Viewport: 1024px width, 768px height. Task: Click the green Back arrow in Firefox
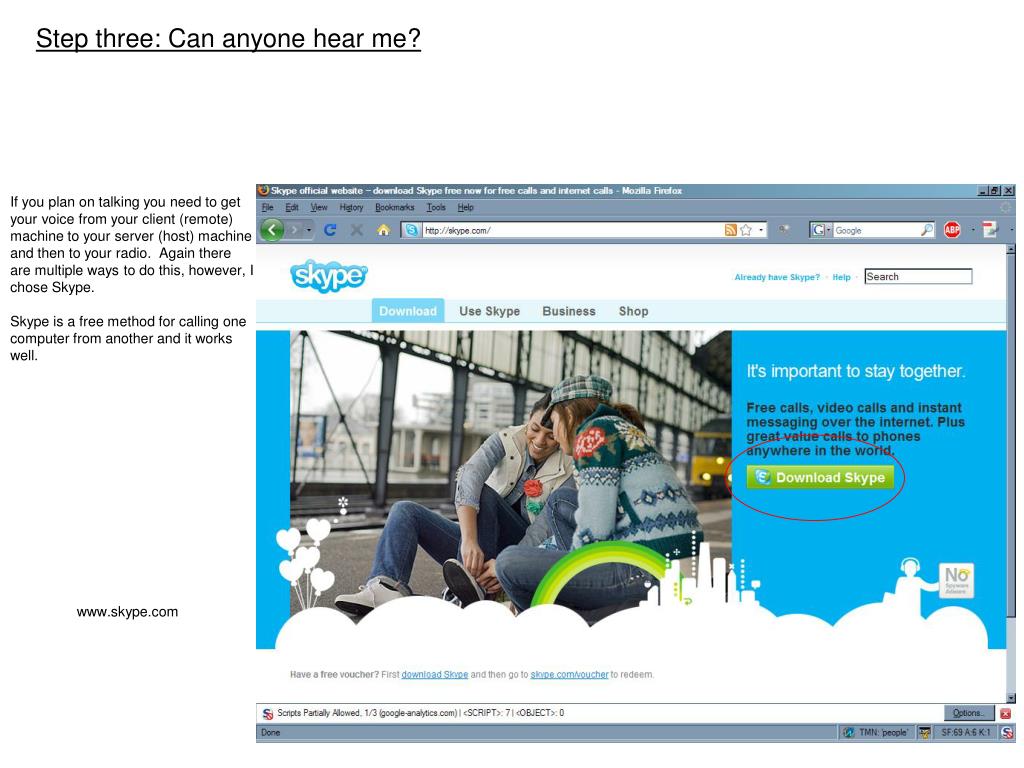coord(272,230)
